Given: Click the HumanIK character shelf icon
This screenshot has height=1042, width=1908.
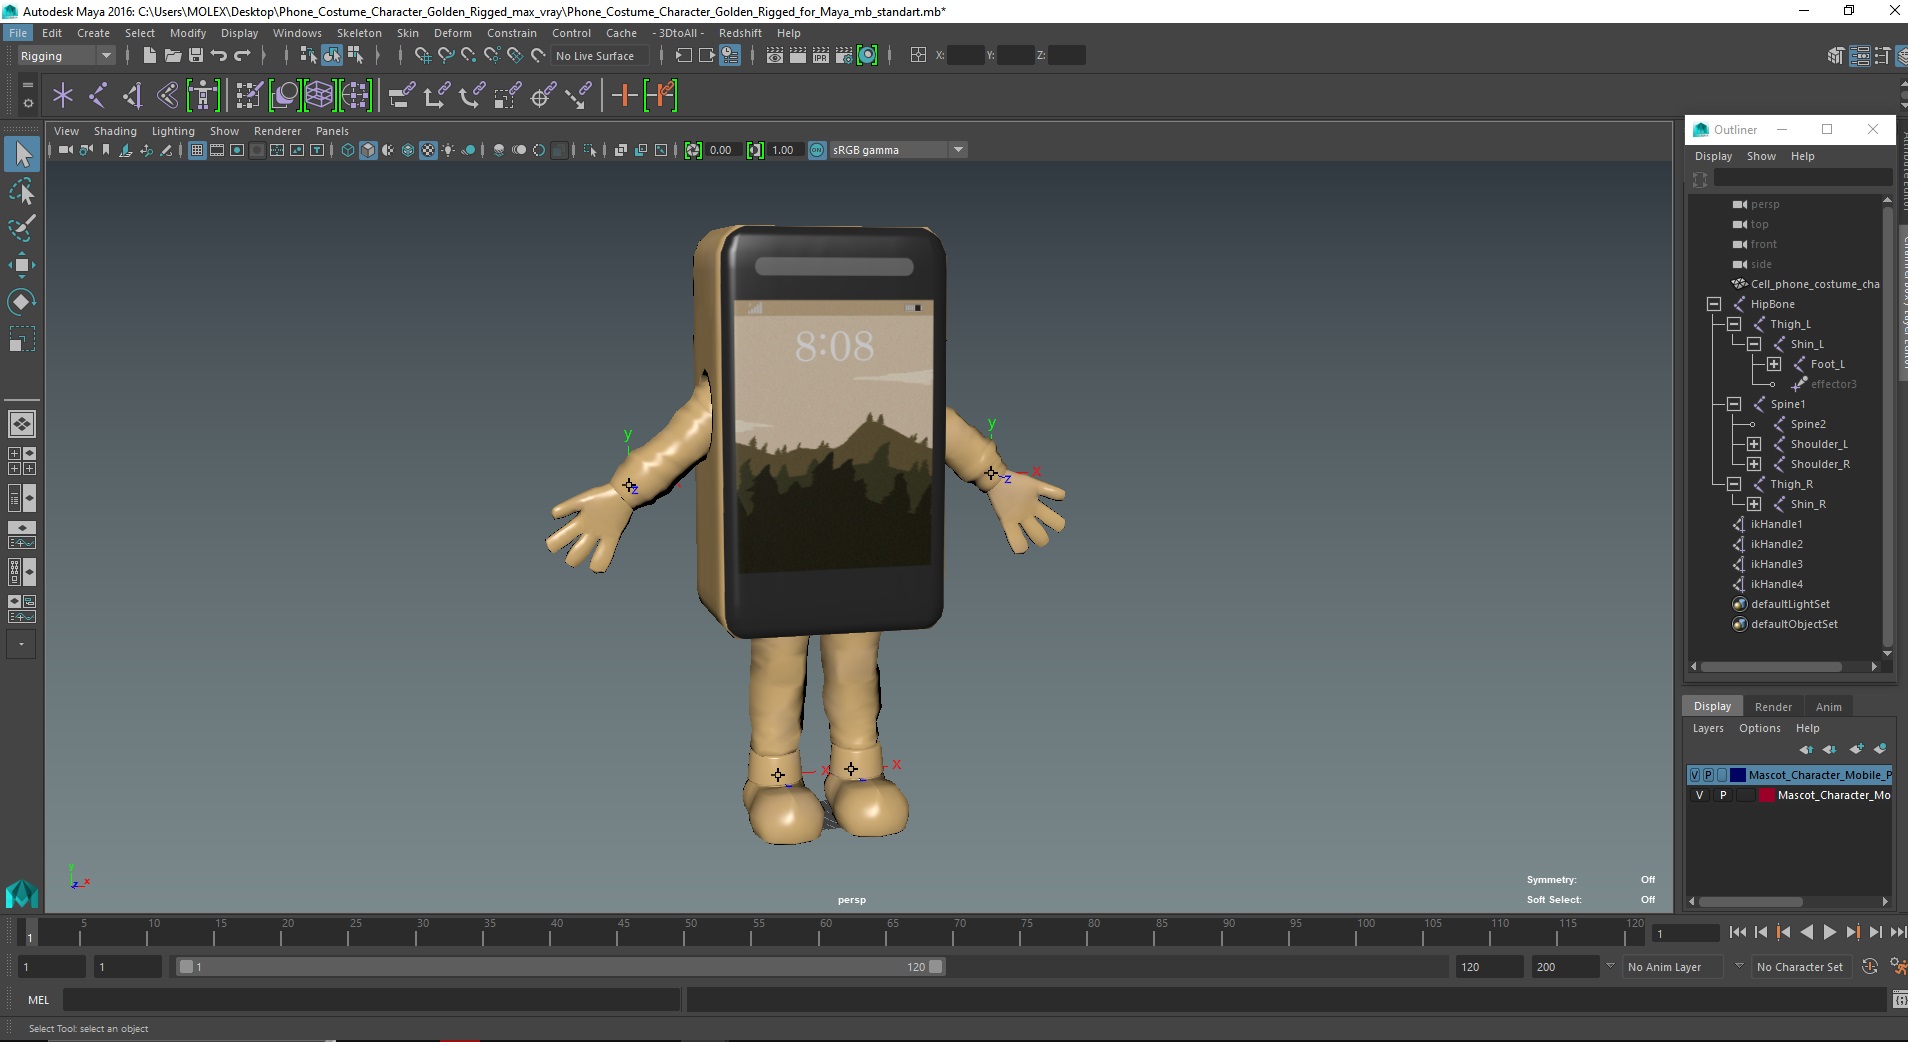Looking at the screenshot, I should [x=203, y=96].
